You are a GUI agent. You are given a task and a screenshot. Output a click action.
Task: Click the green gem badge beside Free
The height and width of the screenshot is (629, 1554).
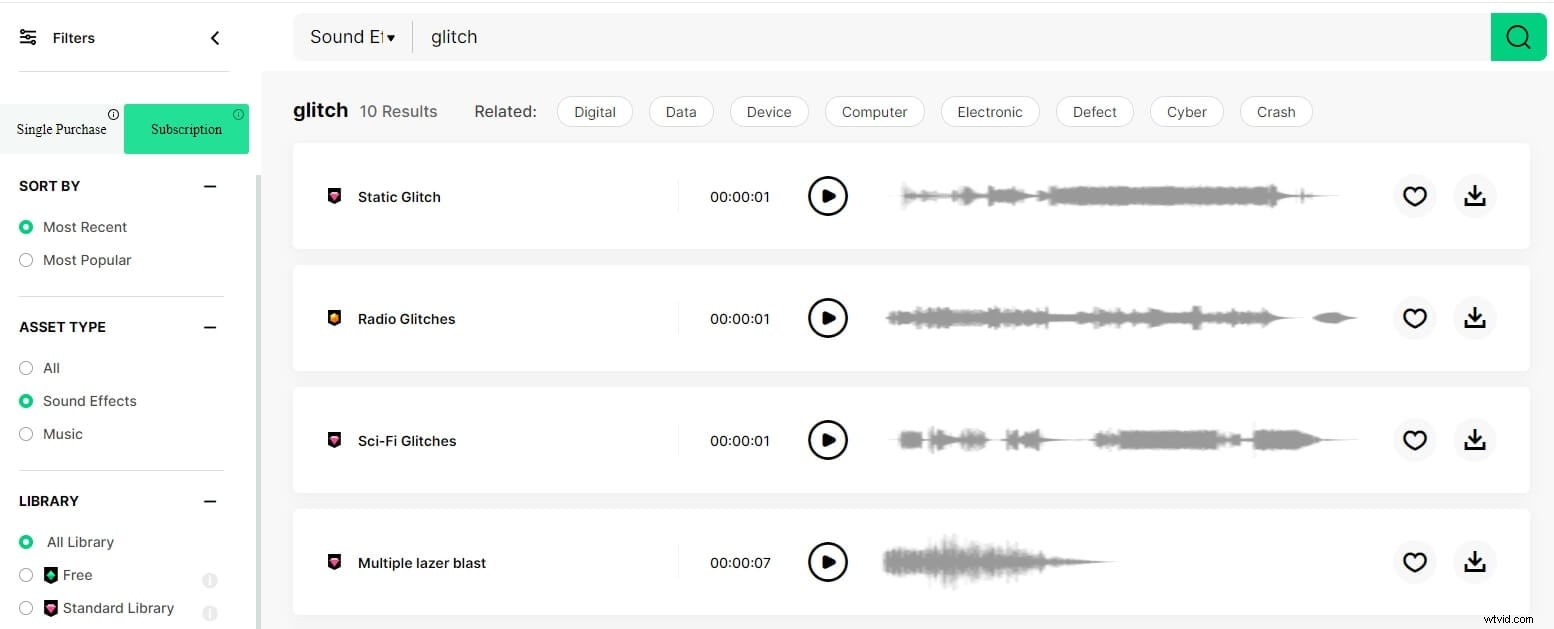tap(51, 575)
